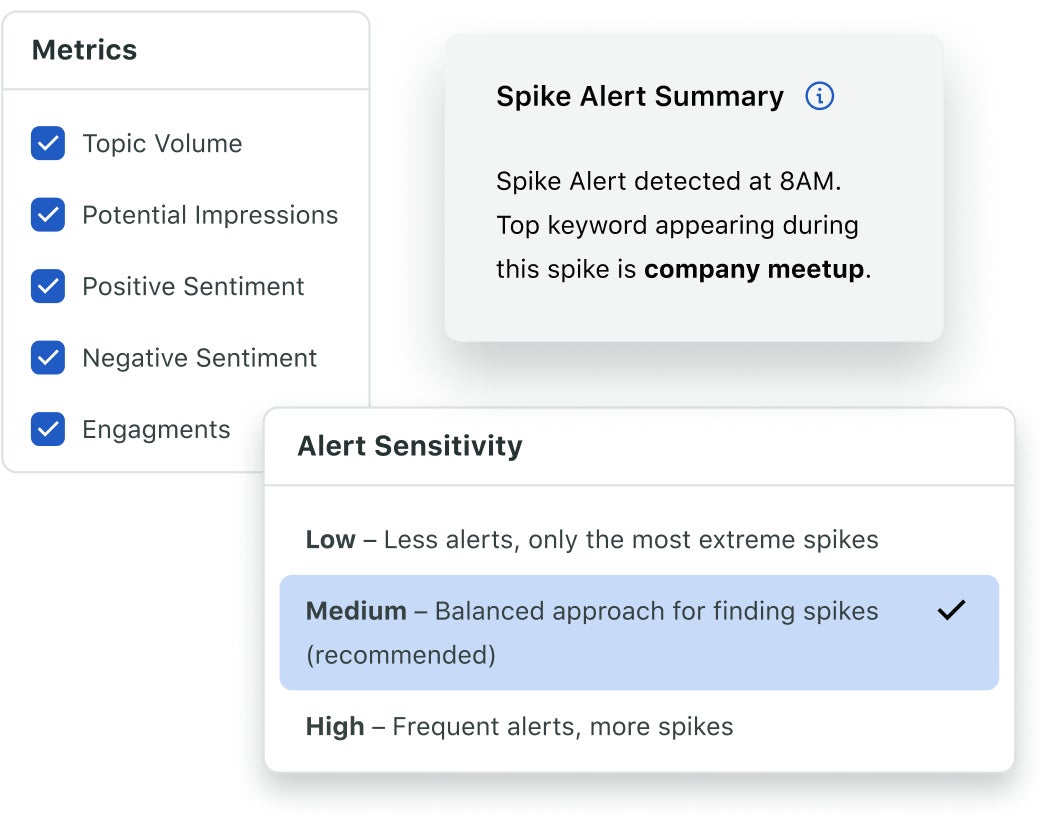This screenshot has width=1048, height=821.
Task: Click the checkmark next to Medium sensitivity
Action: (953, 611)
